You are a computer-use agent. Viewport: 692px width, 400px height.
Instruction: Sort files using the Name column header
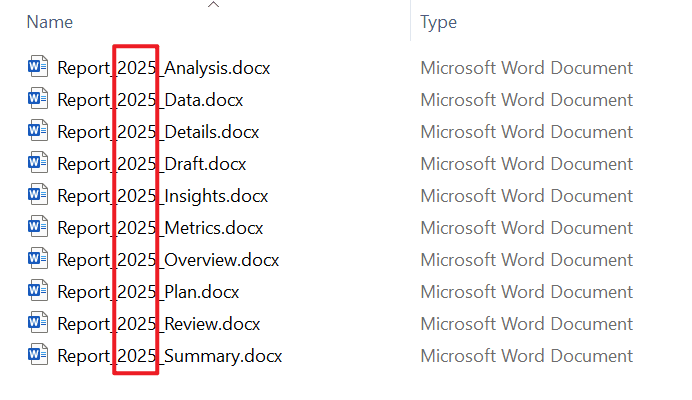50,22
